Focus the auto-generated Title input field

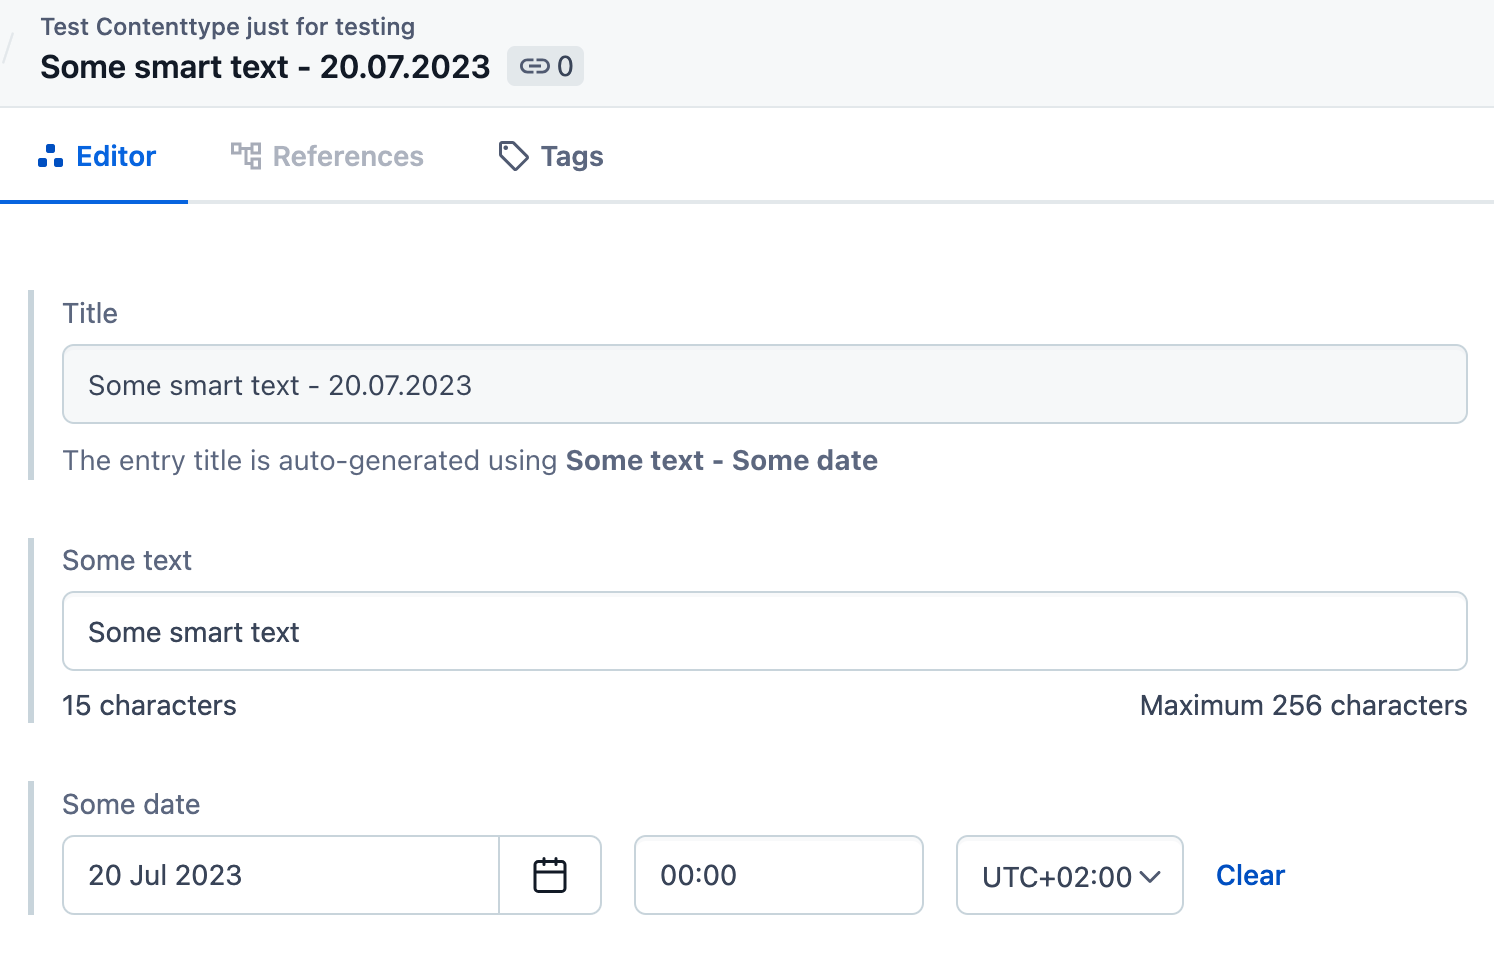point(764,385)
